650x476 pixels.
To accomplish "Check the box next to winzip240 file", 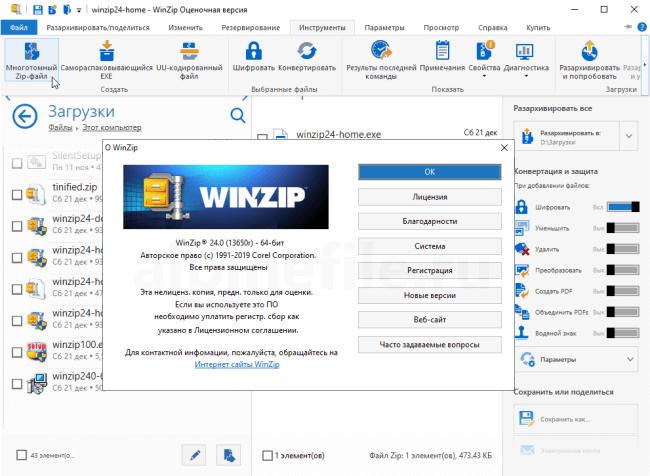I will pos(17,384).
